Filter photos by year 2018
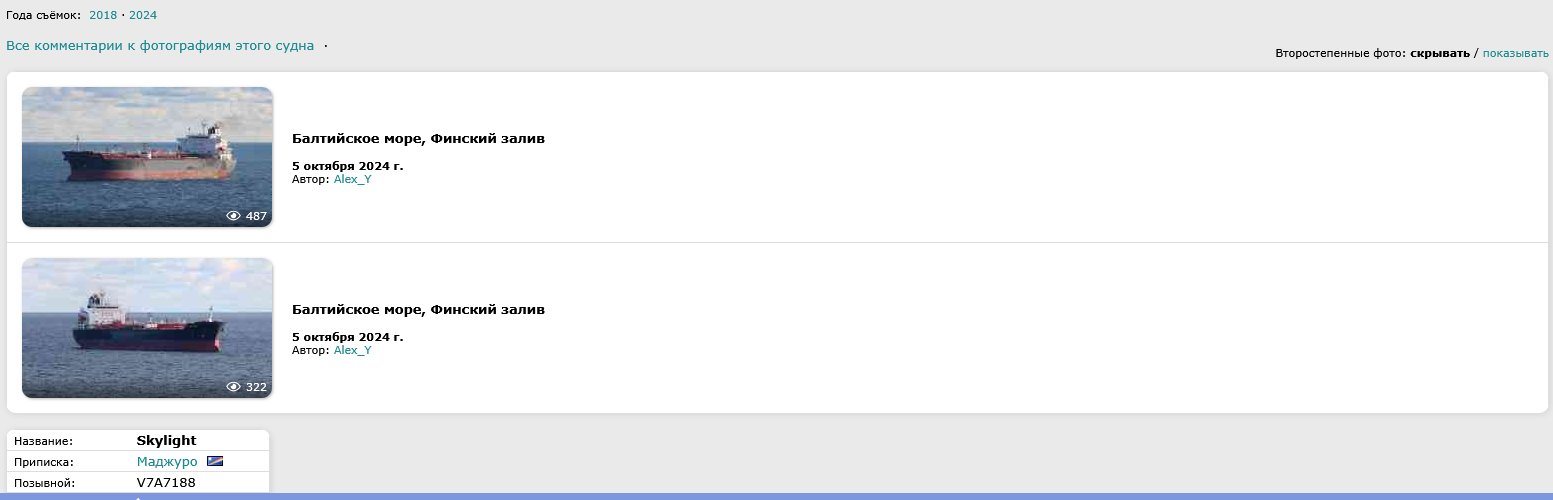This screenshot has width=1553, height=500. coord(103,15)
